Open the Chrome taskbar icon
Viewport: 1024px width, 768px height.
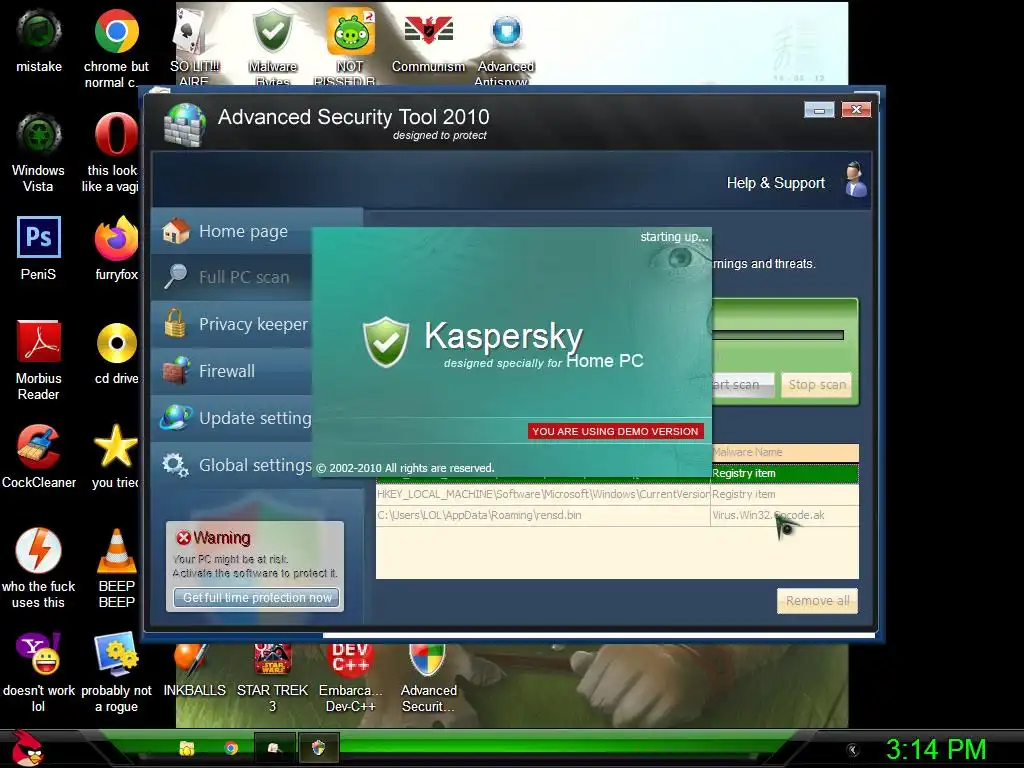(x=231, y=748)
